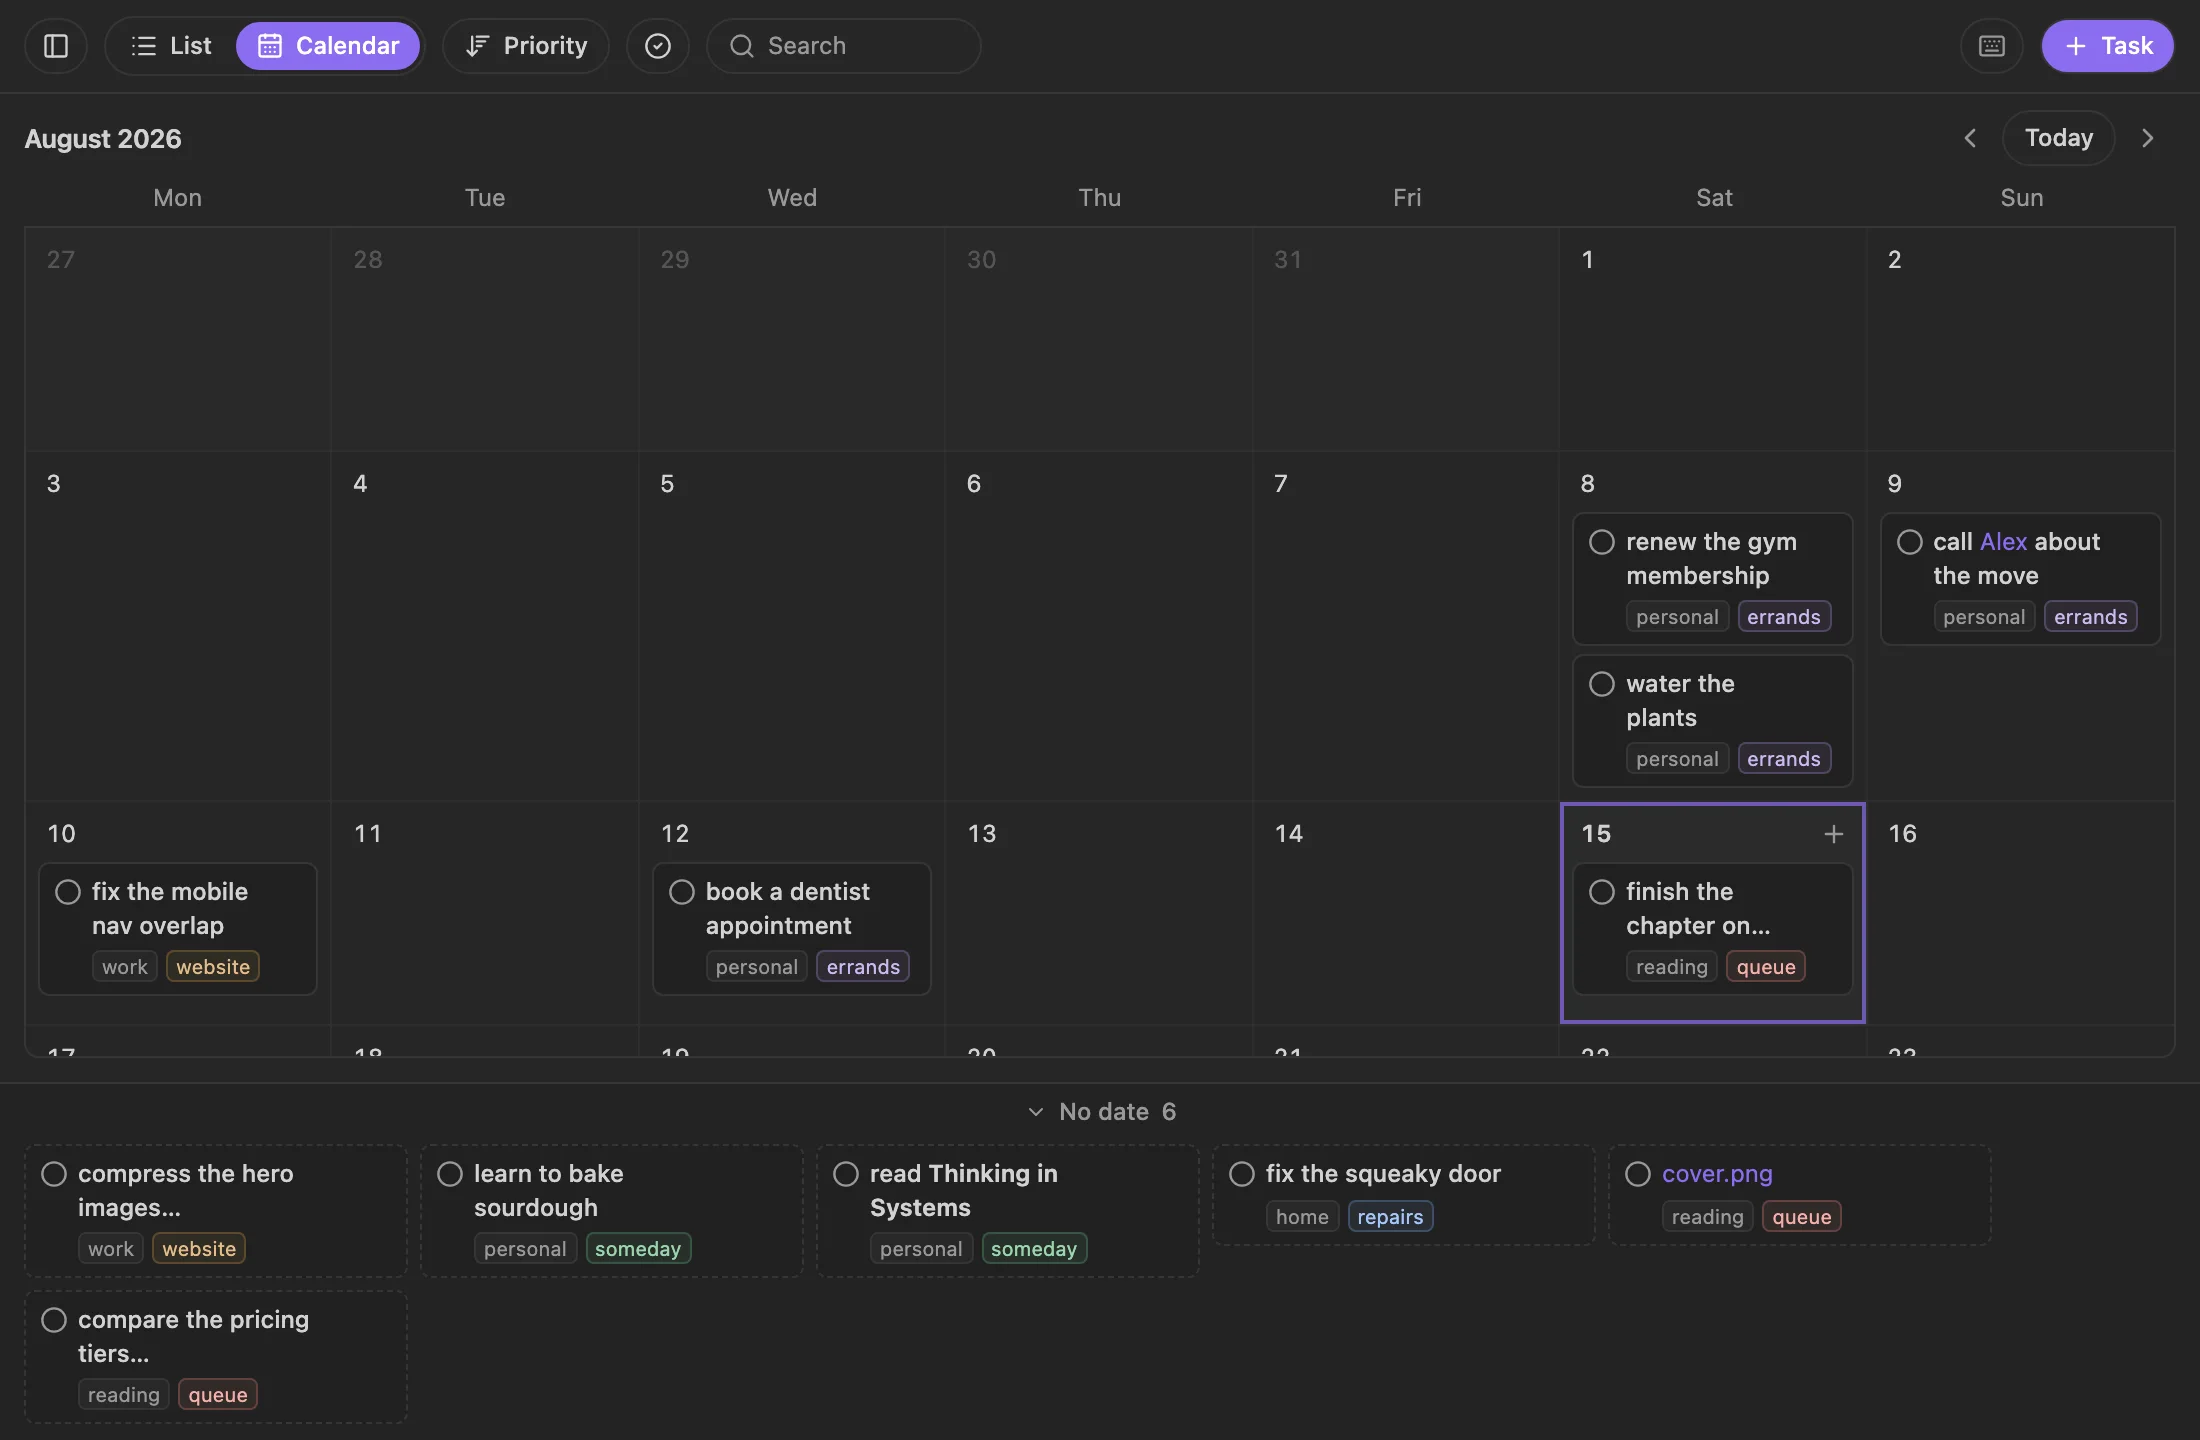Click the Alex mention link
Image resolution: width=2200 pixels, height=1440 pixels.
(x=2004, y=542)
